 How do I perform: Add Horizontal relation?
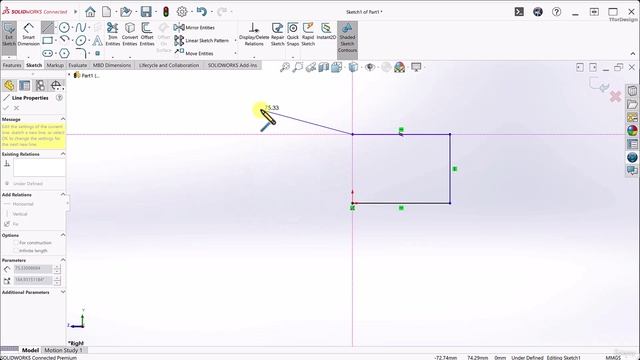coord(19,204)
